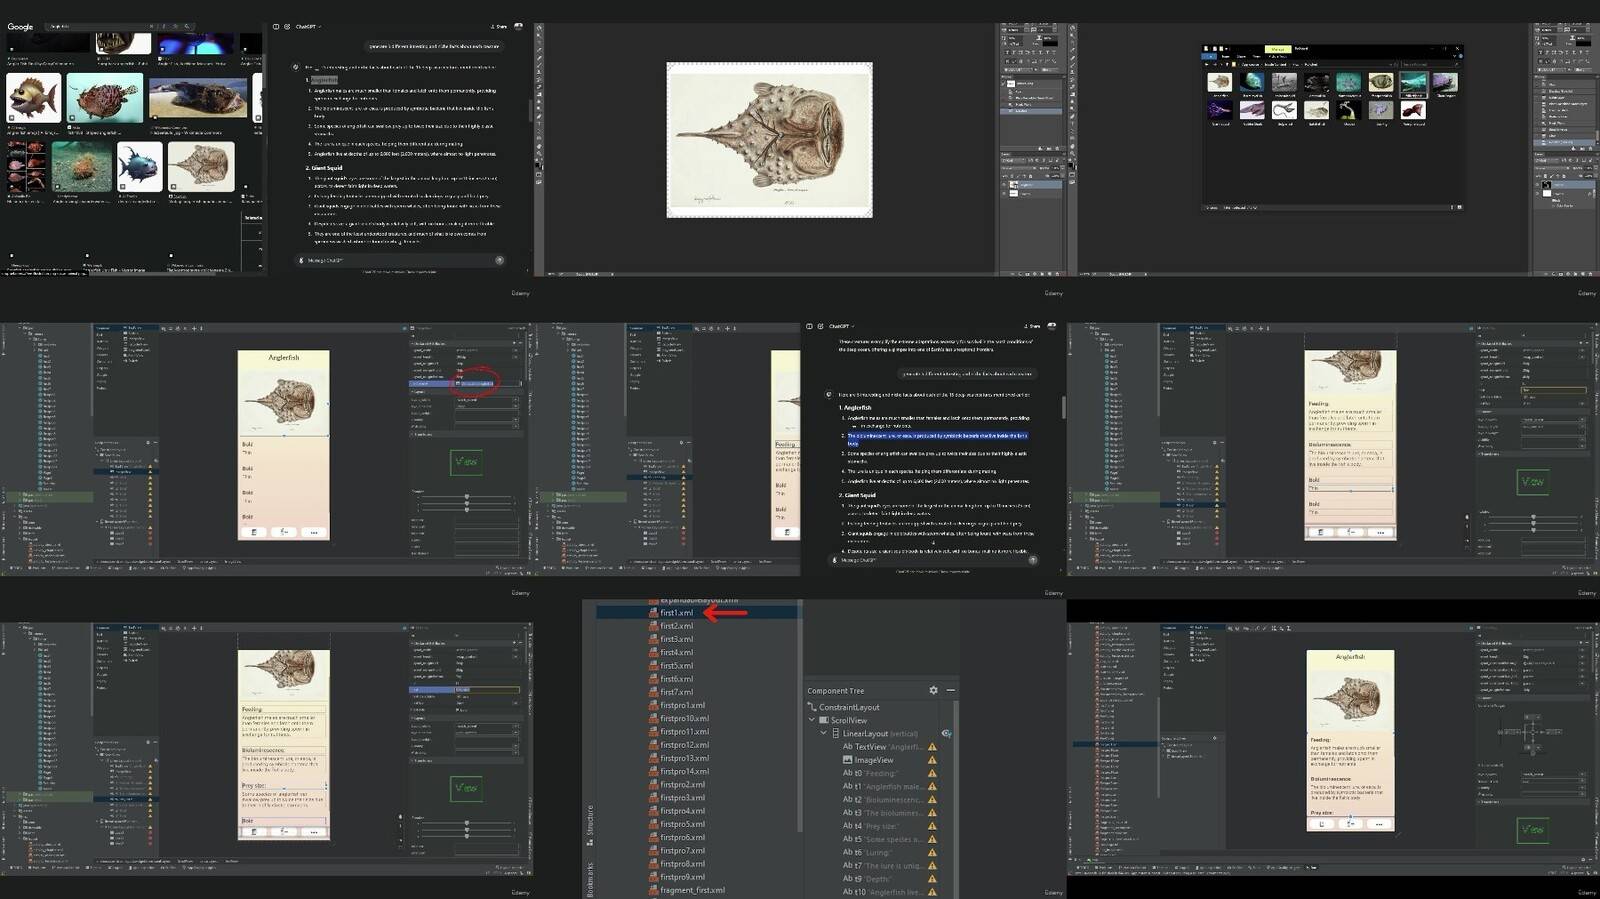
Task: Toggle sidebar icon in middle ChatGPT window
Action: click(x=810, y=326)
